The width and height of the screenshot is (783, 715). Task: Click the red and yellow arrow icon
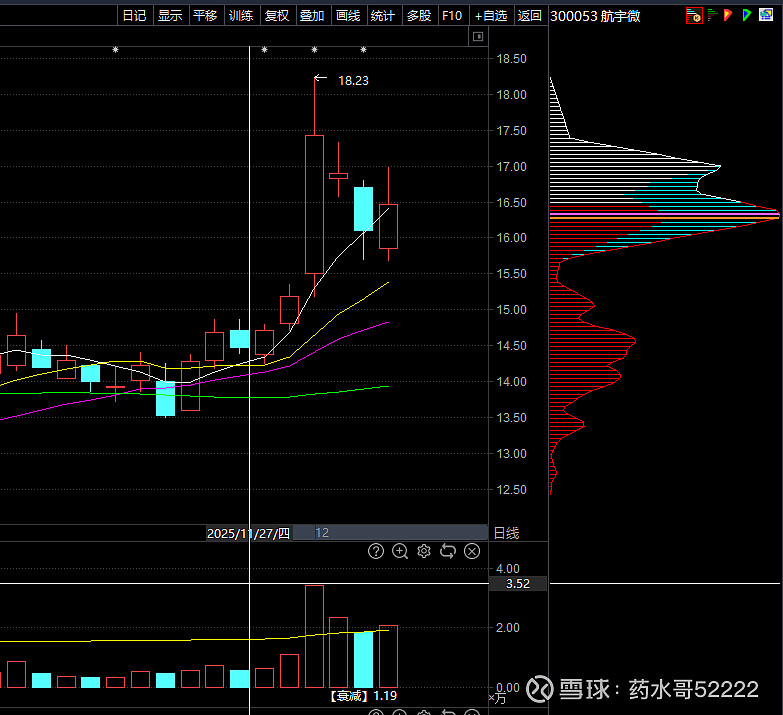pos(728,15)
